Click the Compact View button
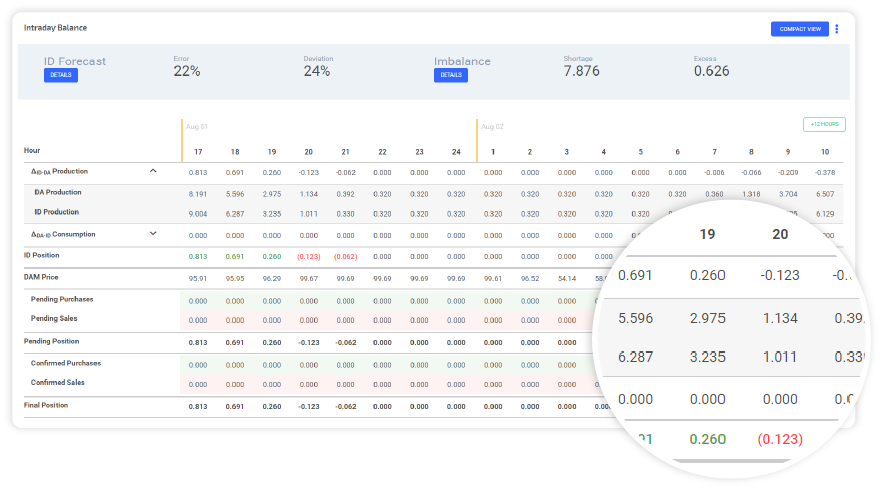The image size is (882, 490). coord(799,29)
